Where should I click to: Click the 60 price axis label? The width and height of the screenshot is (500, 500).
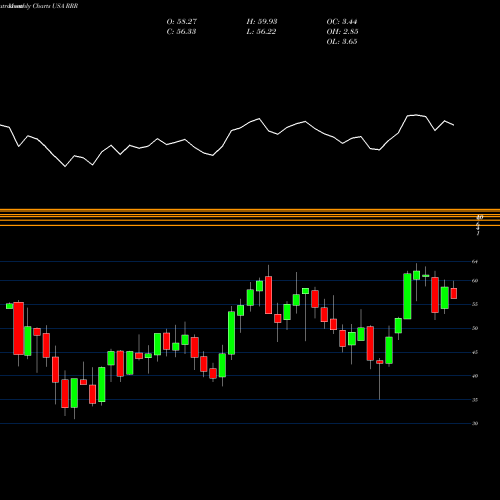pos(475,281)
